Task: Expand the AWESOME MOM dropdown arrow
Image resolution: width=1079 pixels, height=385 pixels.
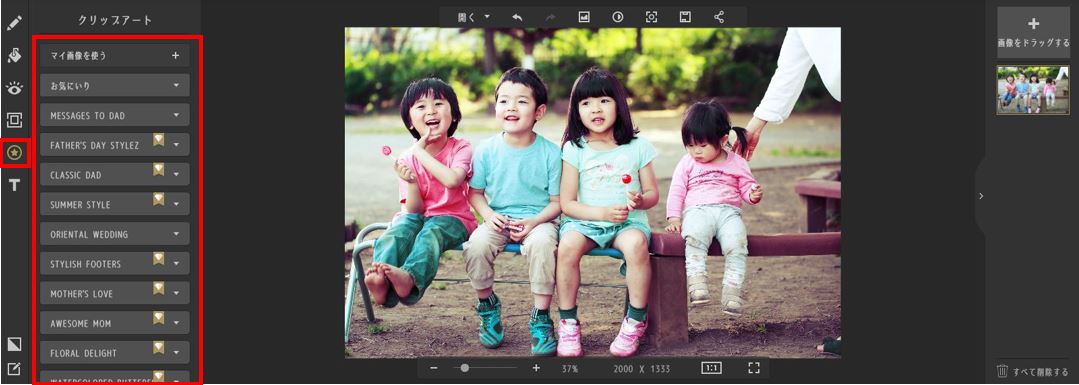Action: point(176,322)
